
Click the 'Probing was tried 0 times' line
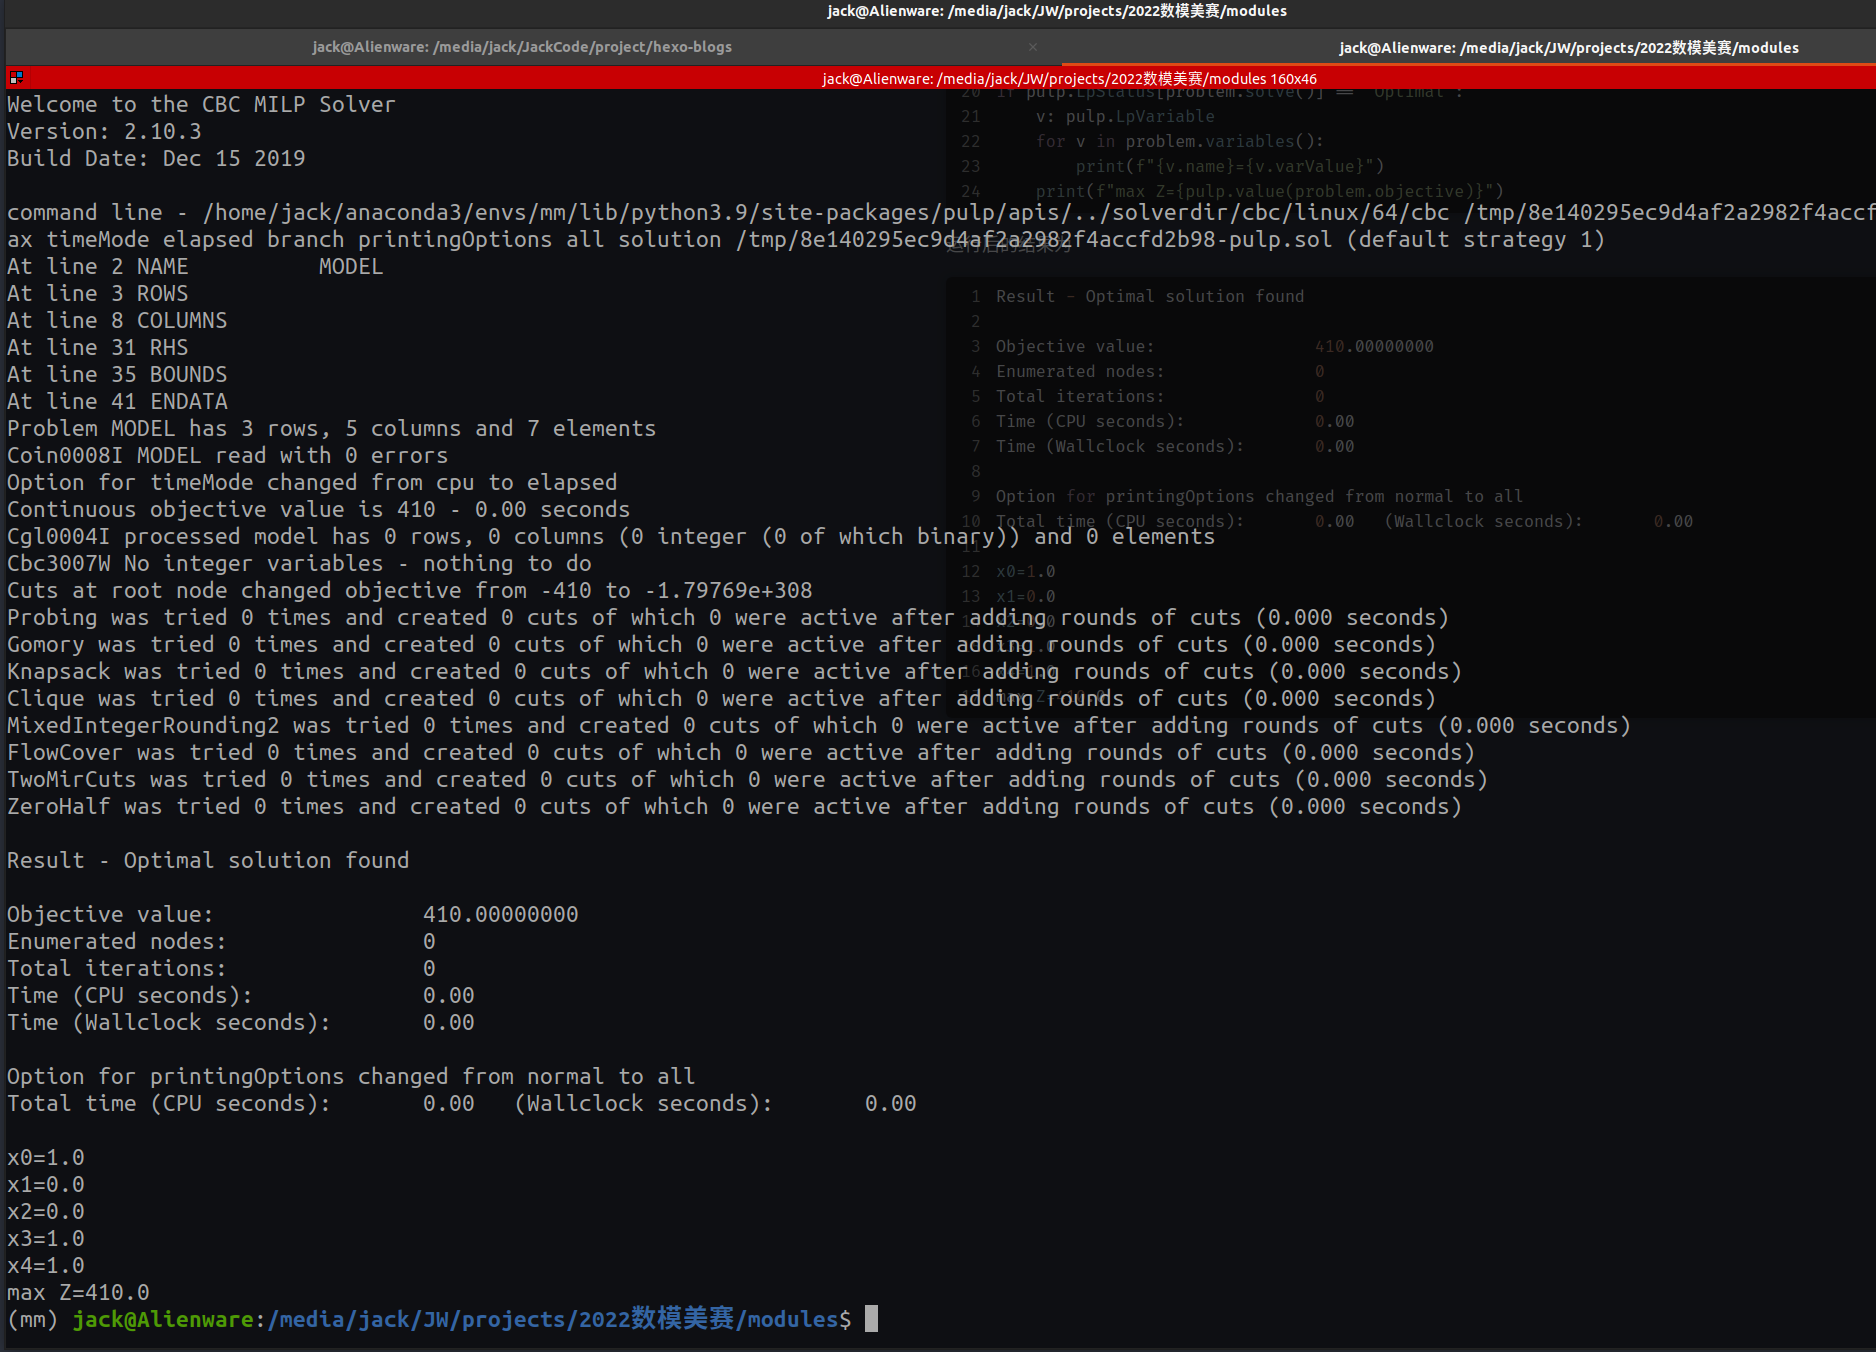point(728,618)
